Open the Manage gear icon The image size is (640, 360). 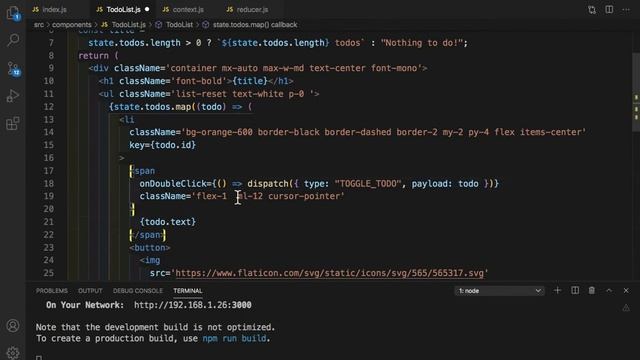point(13,353)
